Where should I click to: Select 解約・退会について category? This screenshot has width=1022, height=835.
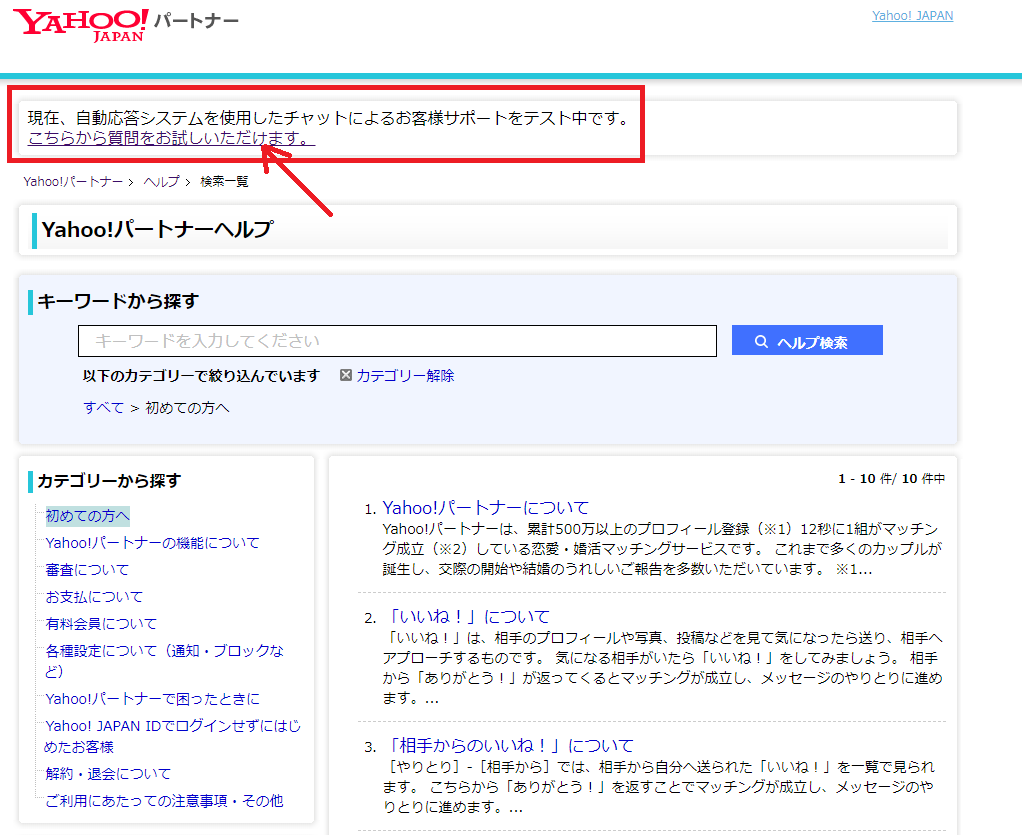108,774
